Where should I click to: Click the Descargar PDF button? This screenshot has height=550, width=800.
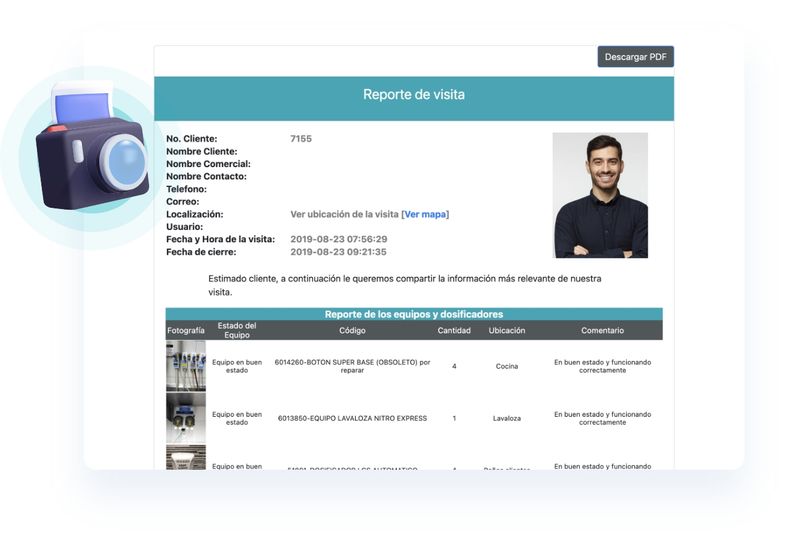pos(635,57)
